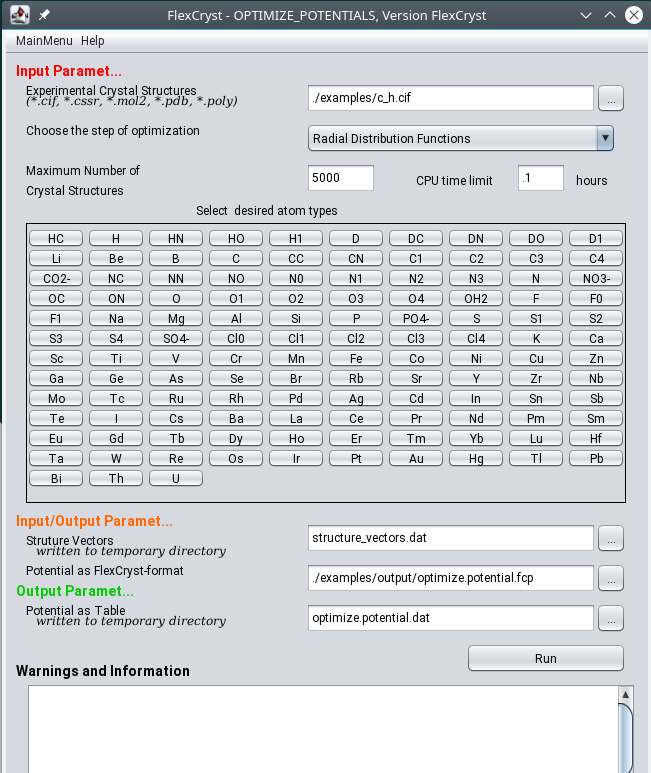Toggle the Pd atom type
Image resolution: width=651 pixels, height=773 pixels.
tap(296, 398)
